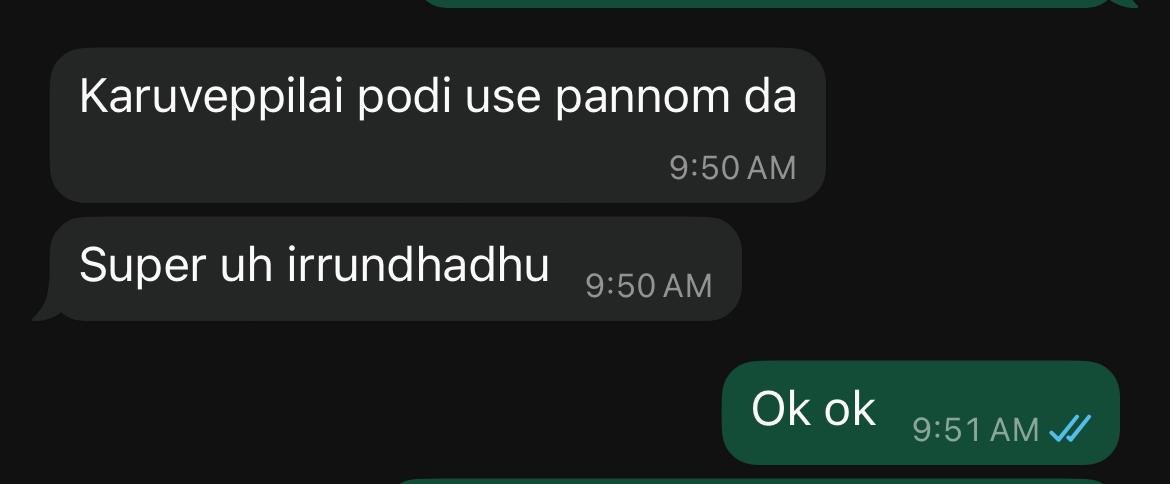Select the Karuveppilai podi use pannom da message
The image size is (1170, 484).
pos(437,125)
